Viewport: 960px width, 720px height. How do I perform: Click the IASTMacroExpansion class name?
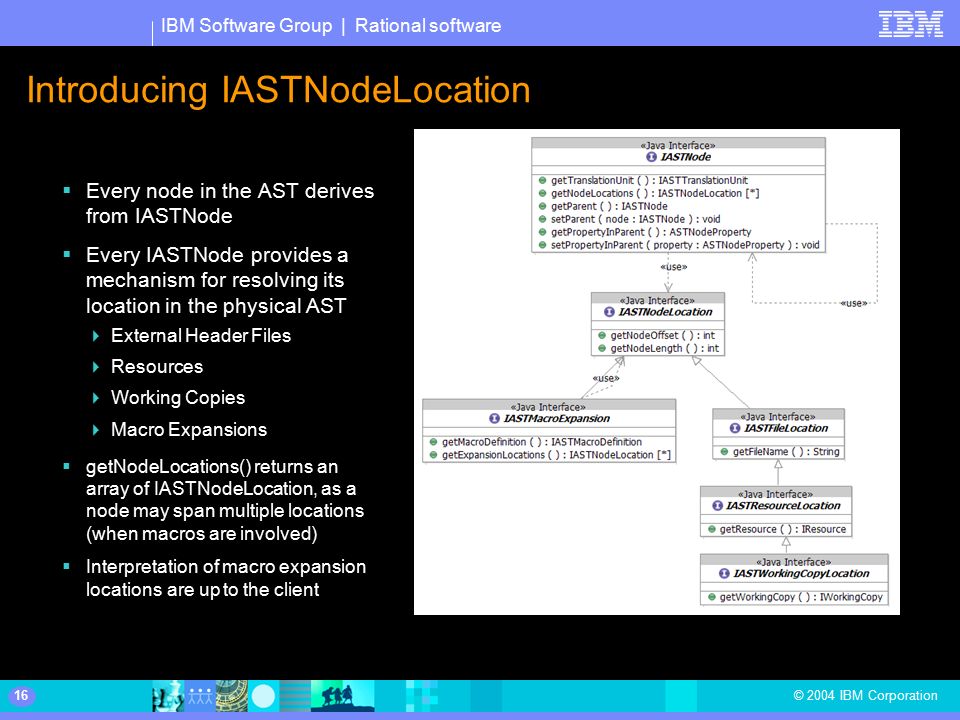[557, 418]
